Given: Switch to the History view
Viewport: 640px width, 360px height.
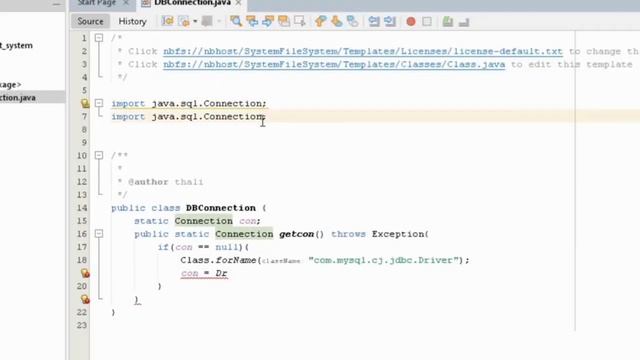Looking at the screenshot, I should (x=132, y=21).
